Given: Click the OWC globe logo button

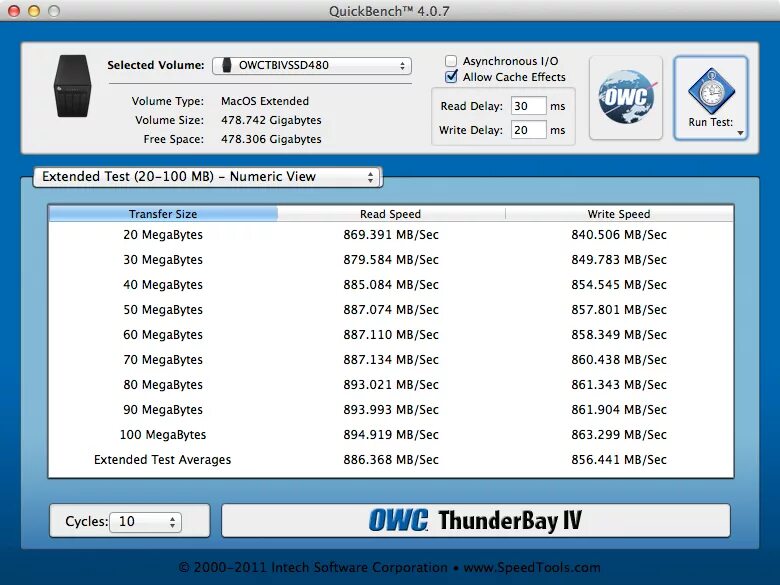Looking at the screenshot, I should (626, 98).
